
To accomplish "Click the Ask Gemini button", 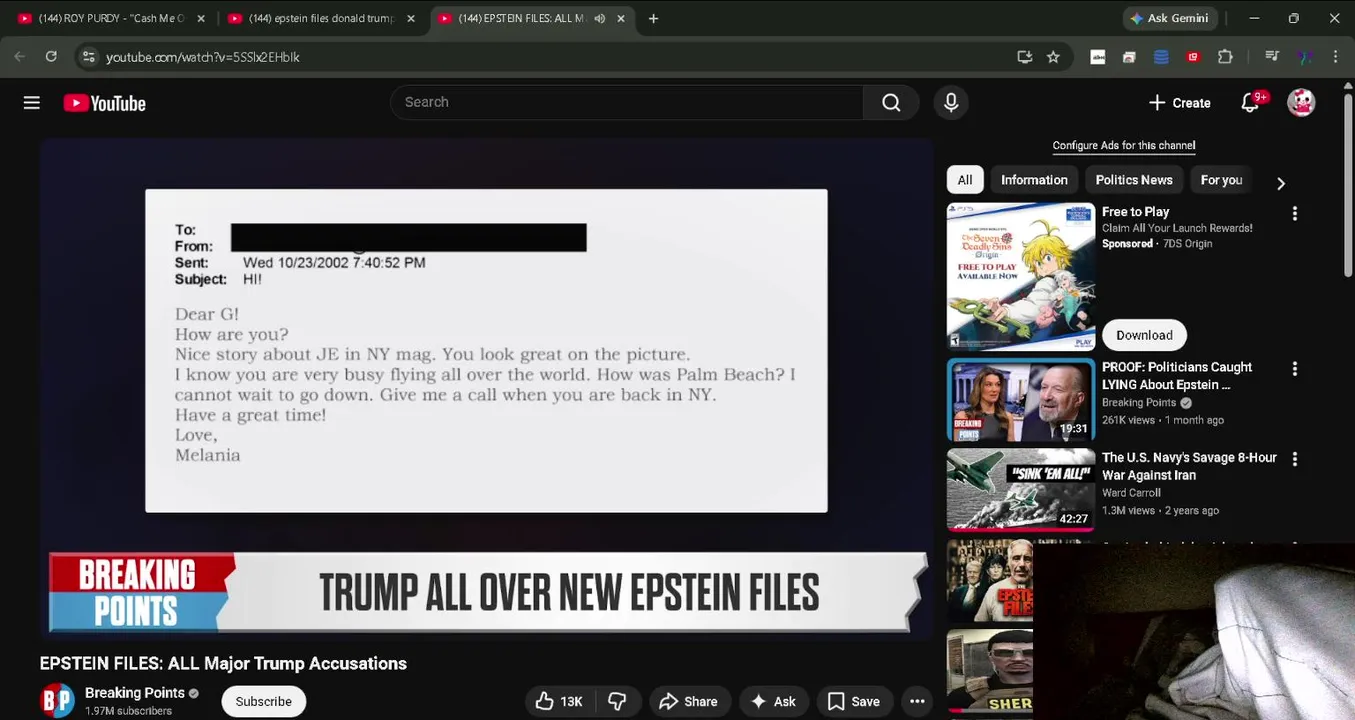I will 1170,18.
